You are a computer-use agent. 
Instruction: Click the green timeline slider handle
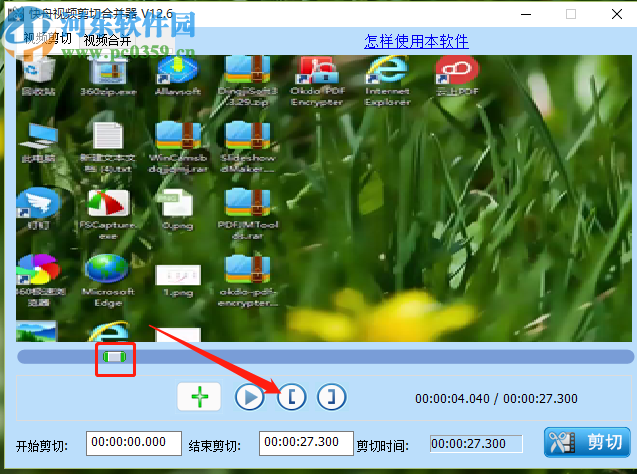tap(115, 357)
